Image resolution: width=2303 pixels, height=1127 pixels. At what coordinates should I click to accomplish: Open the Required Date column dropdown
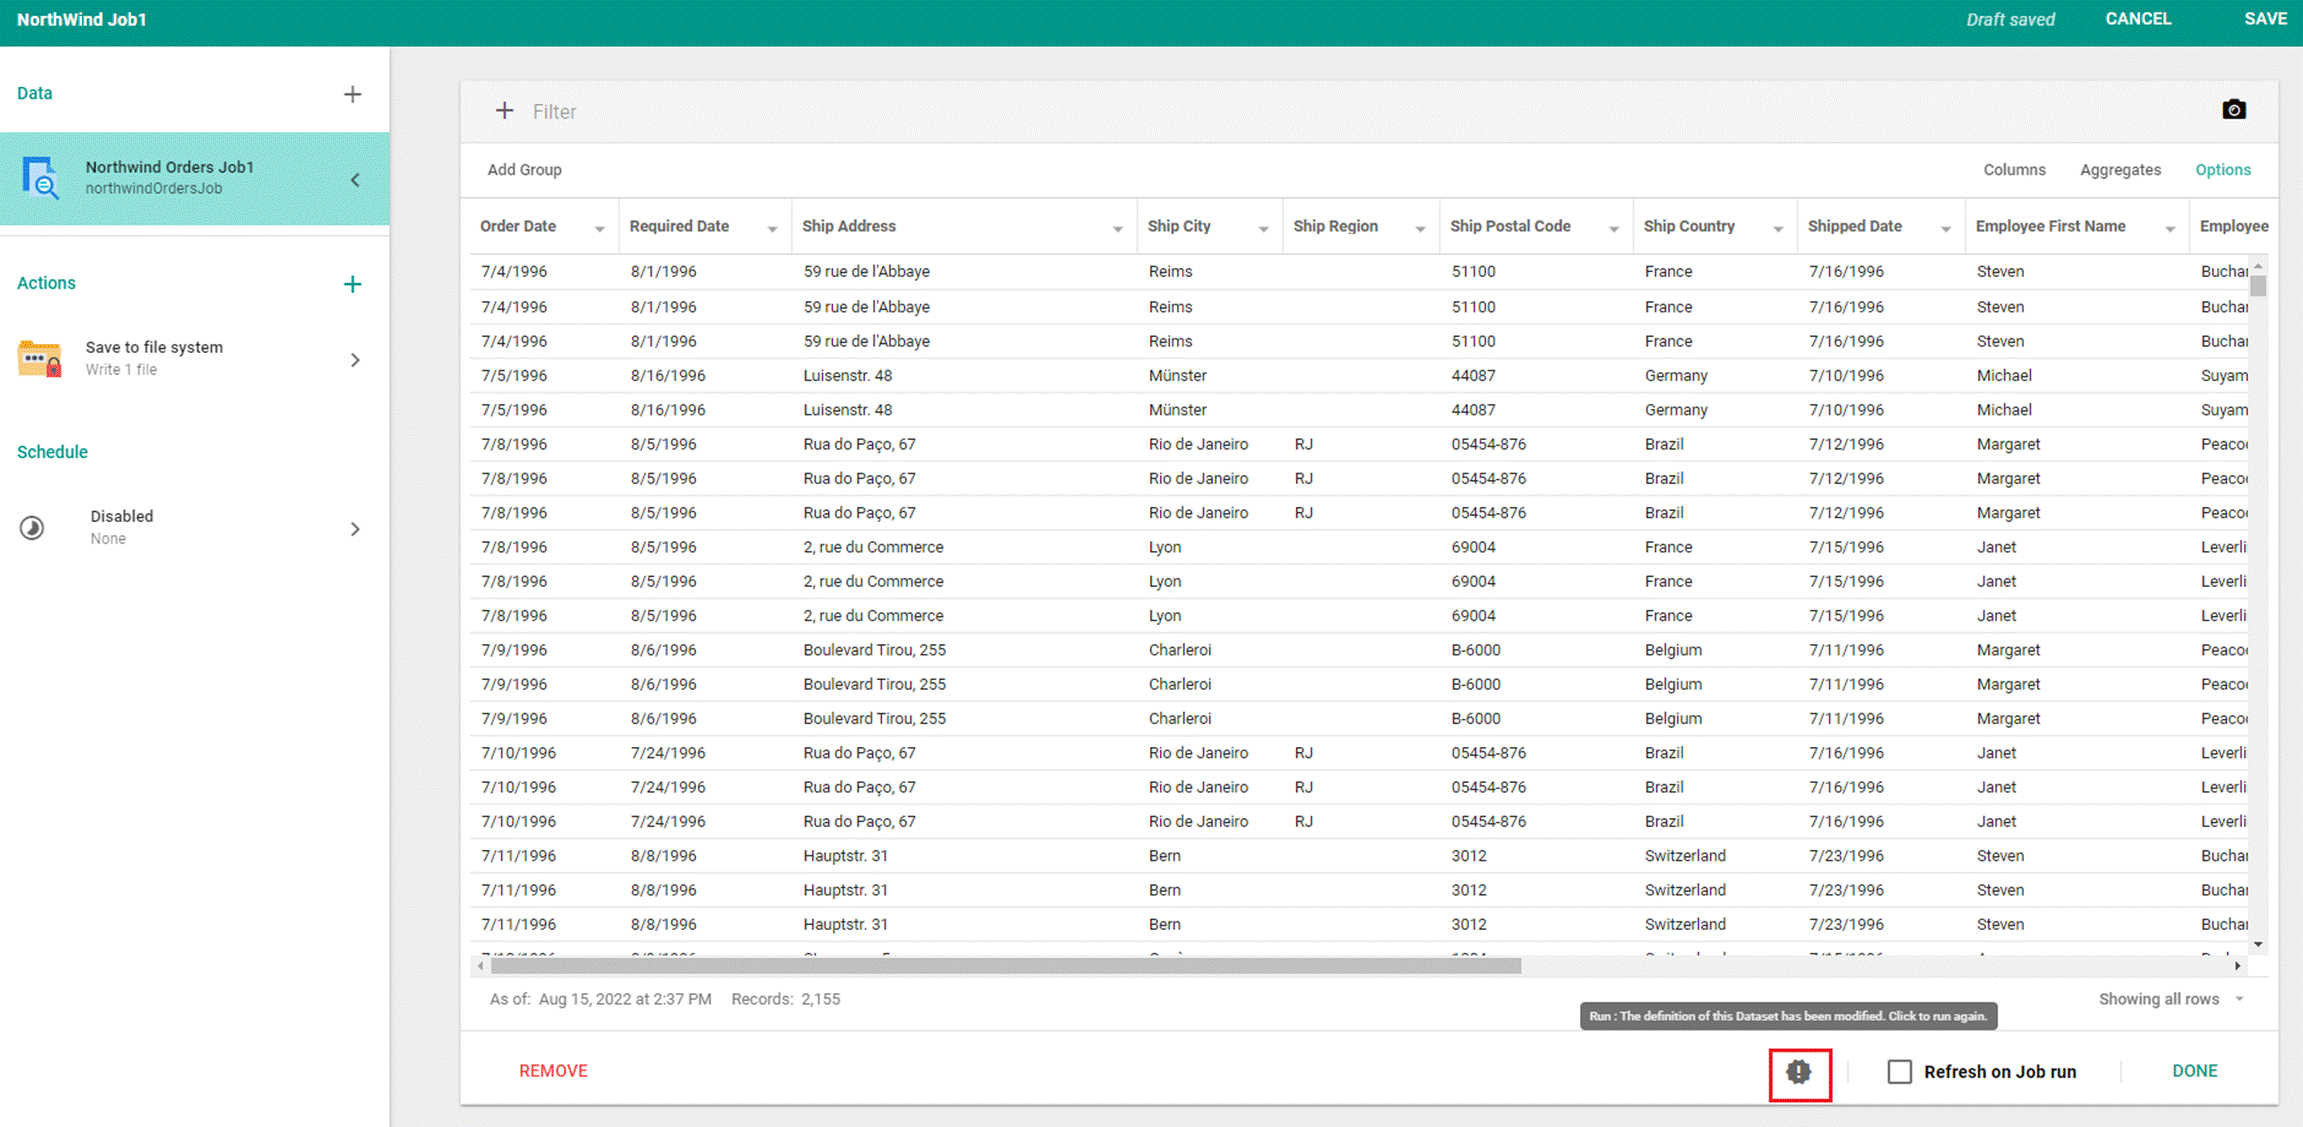click(772, 229)
